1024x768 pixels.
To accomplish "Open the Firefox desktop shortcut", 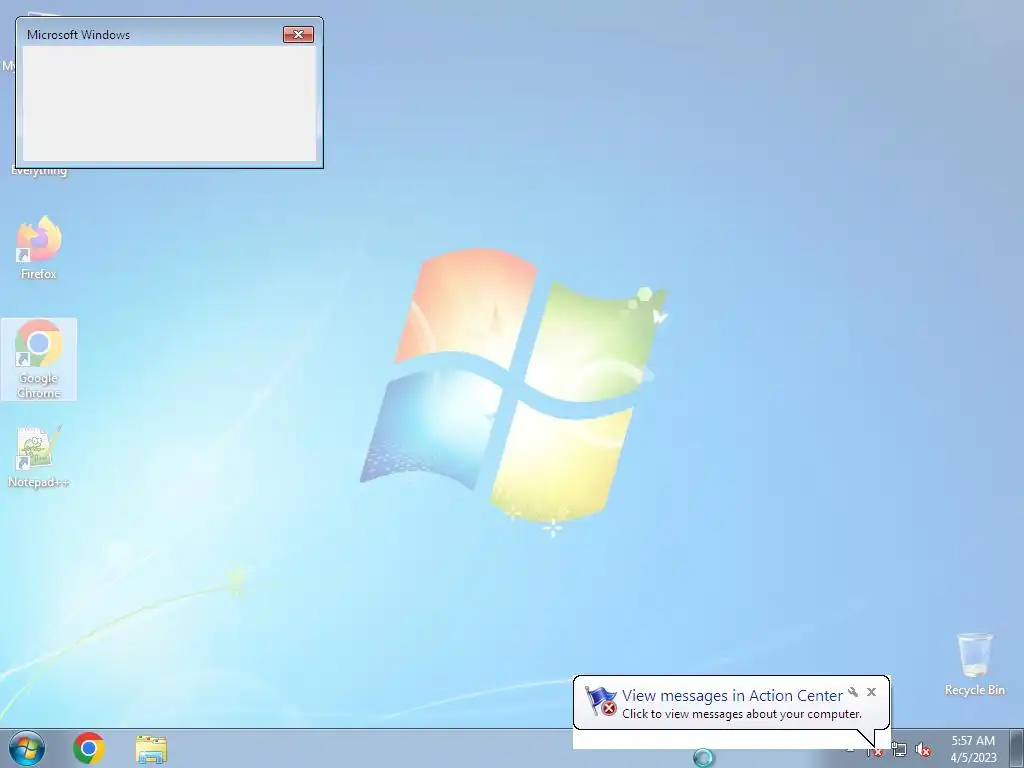I will [39, 248].
